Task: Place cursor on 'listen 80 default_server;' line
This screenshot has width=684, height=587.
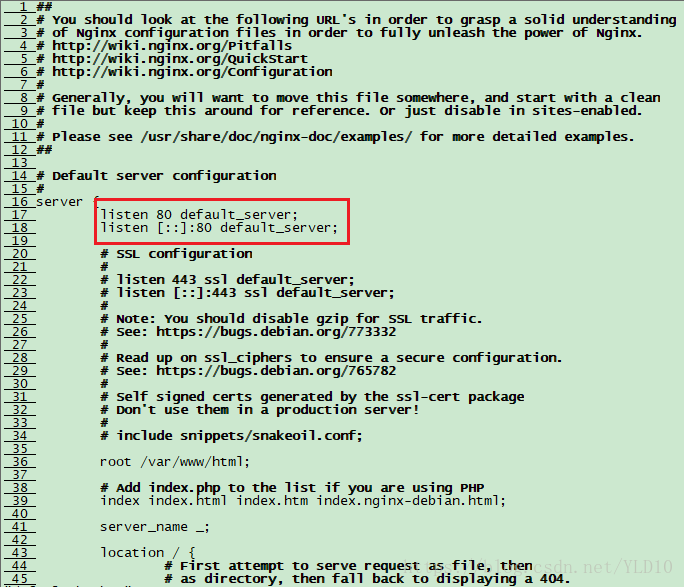Action: 199,215
